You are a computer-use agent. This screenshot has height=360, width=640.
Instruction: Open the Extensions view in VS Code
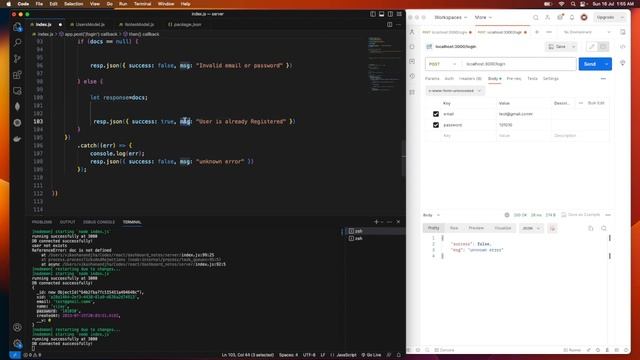[17, 75]
